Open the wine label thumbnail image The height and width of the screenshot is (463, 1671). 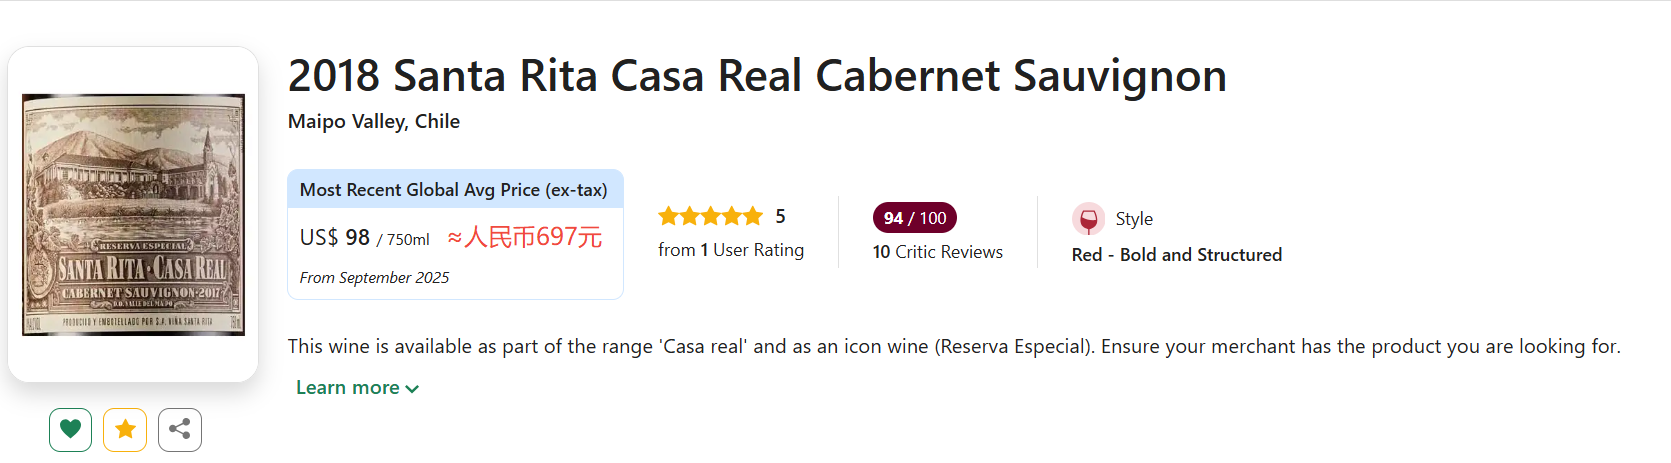click(x=133, y=215)
